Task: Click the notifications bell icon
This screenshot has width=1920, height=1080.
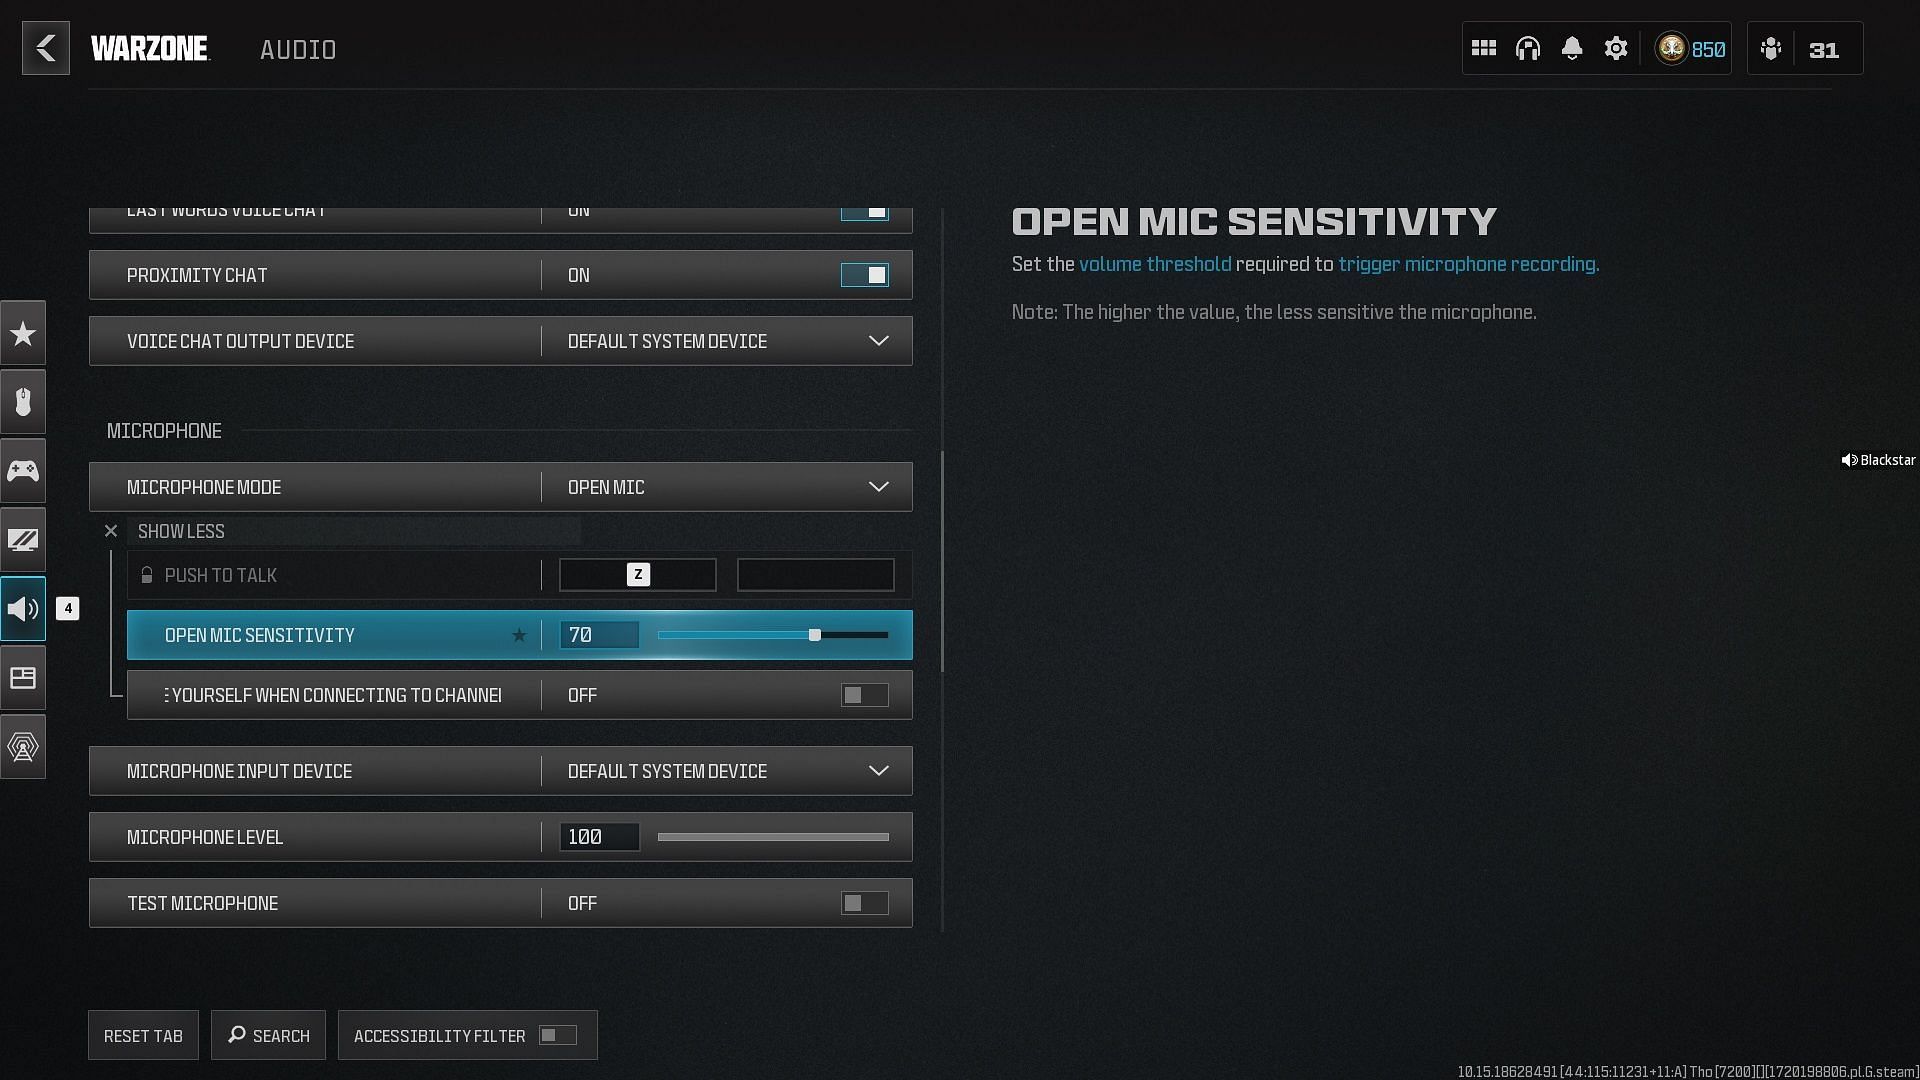Action: 1571,49
